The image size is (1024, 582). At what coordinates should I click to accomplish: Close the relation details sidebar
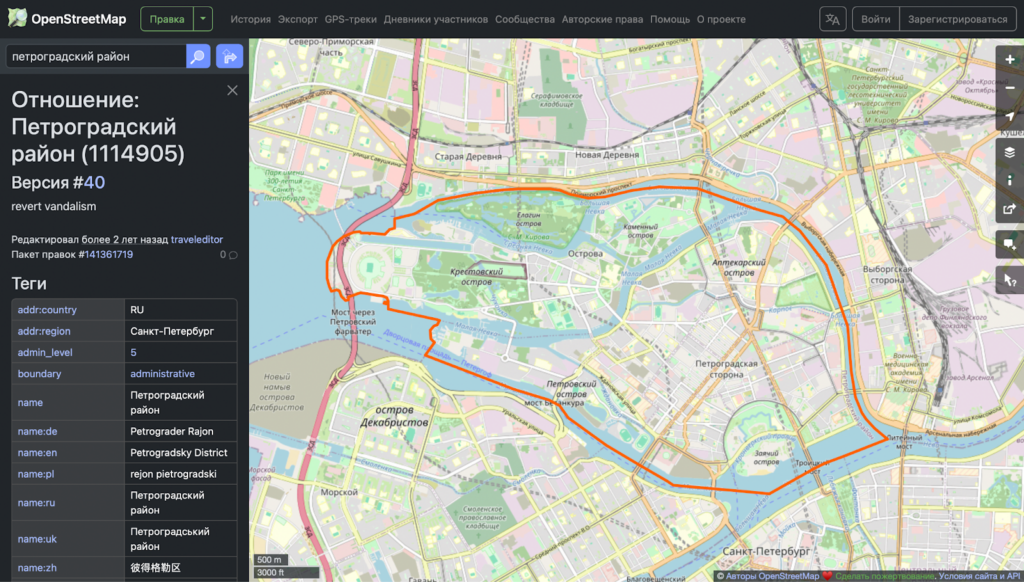point(232,91)
